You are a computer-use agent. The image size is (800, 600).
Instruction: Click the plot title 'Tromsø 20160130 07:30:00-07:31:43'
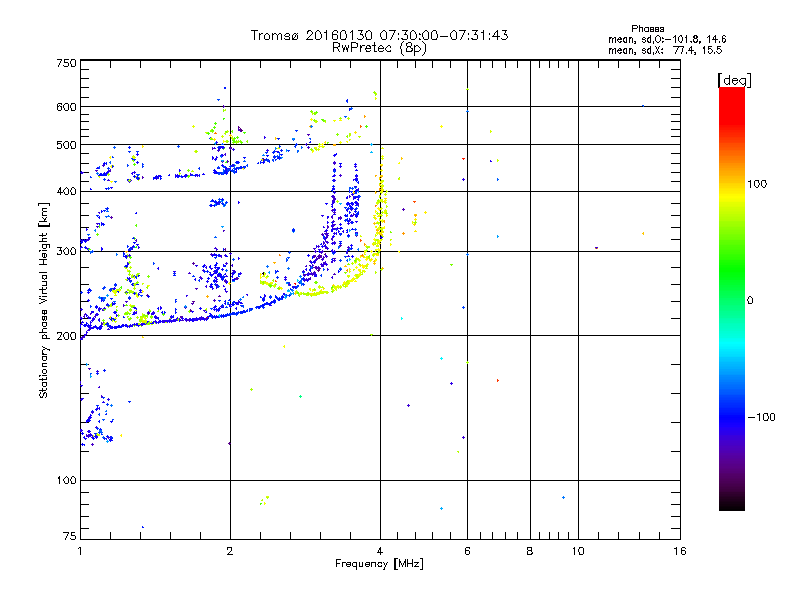tap(379, 35)
